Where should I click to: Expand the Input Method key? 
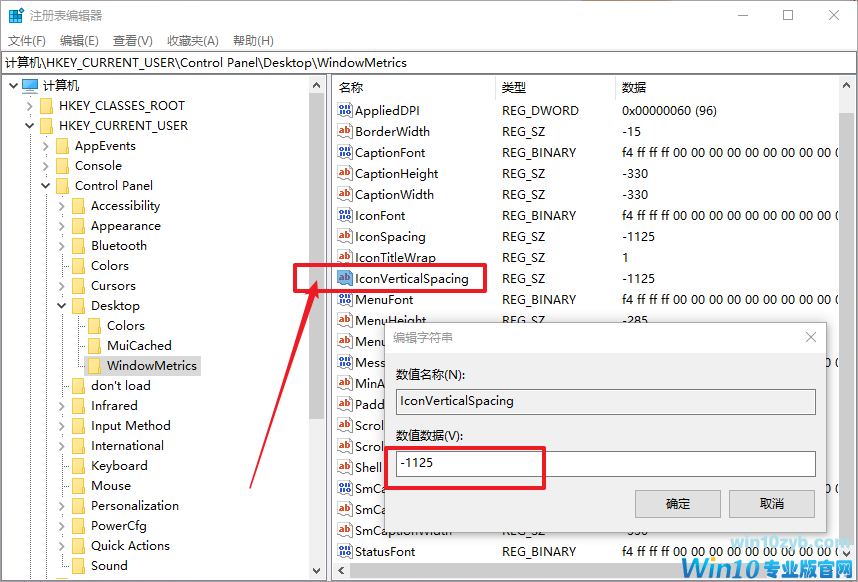[x=61, y=426]
